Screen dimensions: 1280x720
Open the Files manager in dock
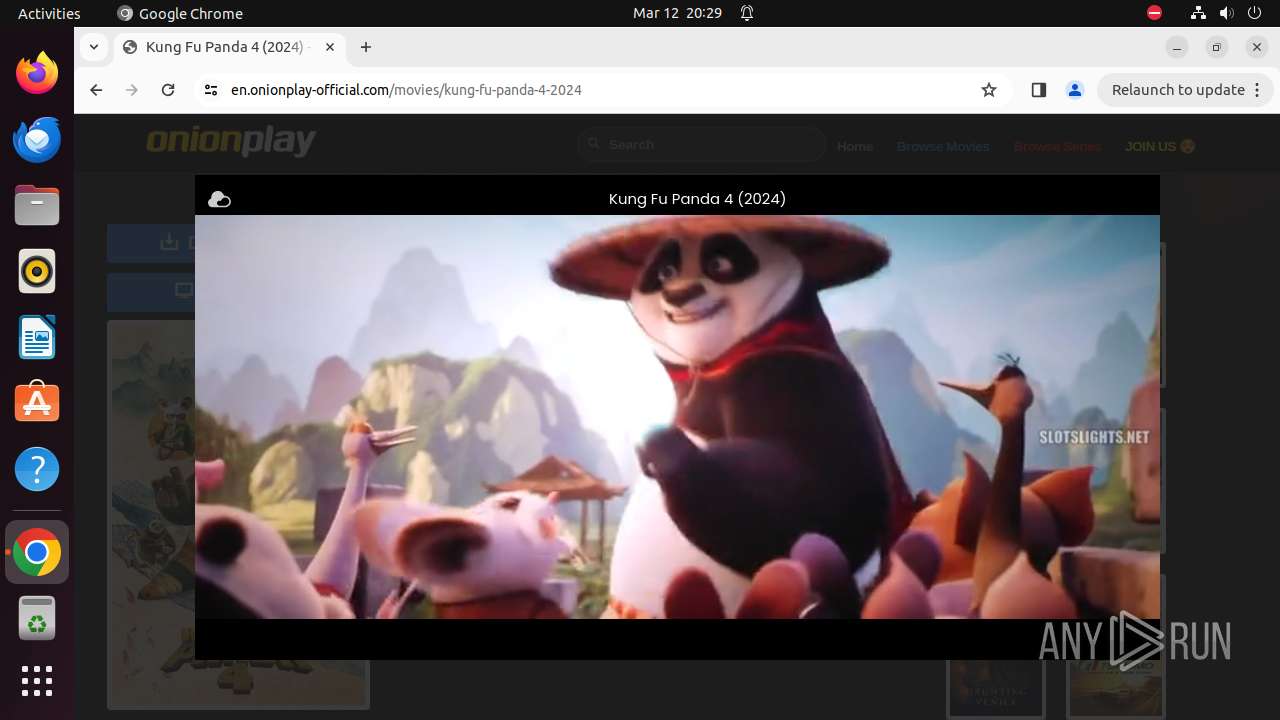click(x=37, y=205)
